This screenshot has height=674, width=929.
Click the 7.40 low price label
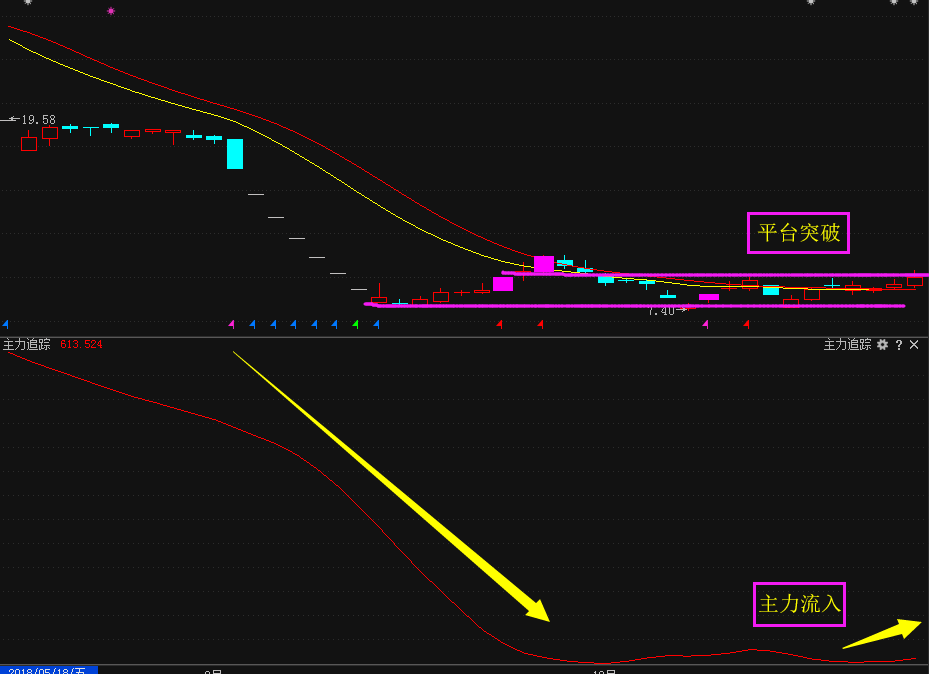[661, 311]
